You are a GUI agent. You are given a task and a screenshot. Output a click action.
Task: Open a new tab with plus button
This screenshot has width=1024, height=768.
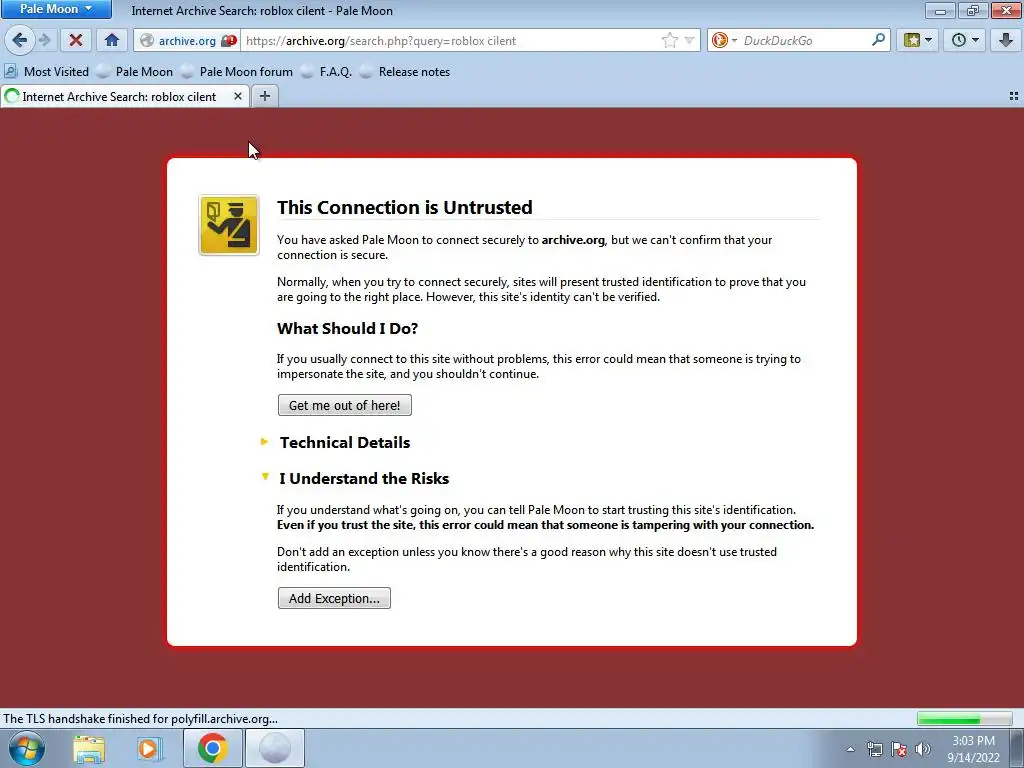(264, 97)
